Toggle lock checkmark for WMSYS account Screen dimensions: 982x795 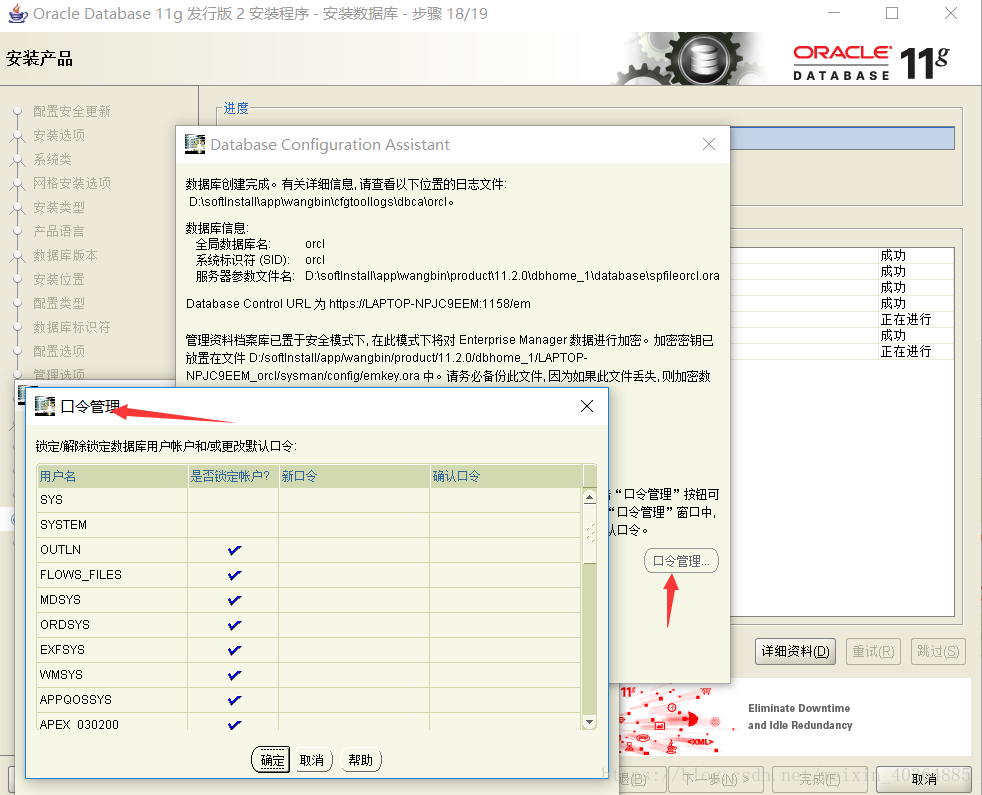234,675
